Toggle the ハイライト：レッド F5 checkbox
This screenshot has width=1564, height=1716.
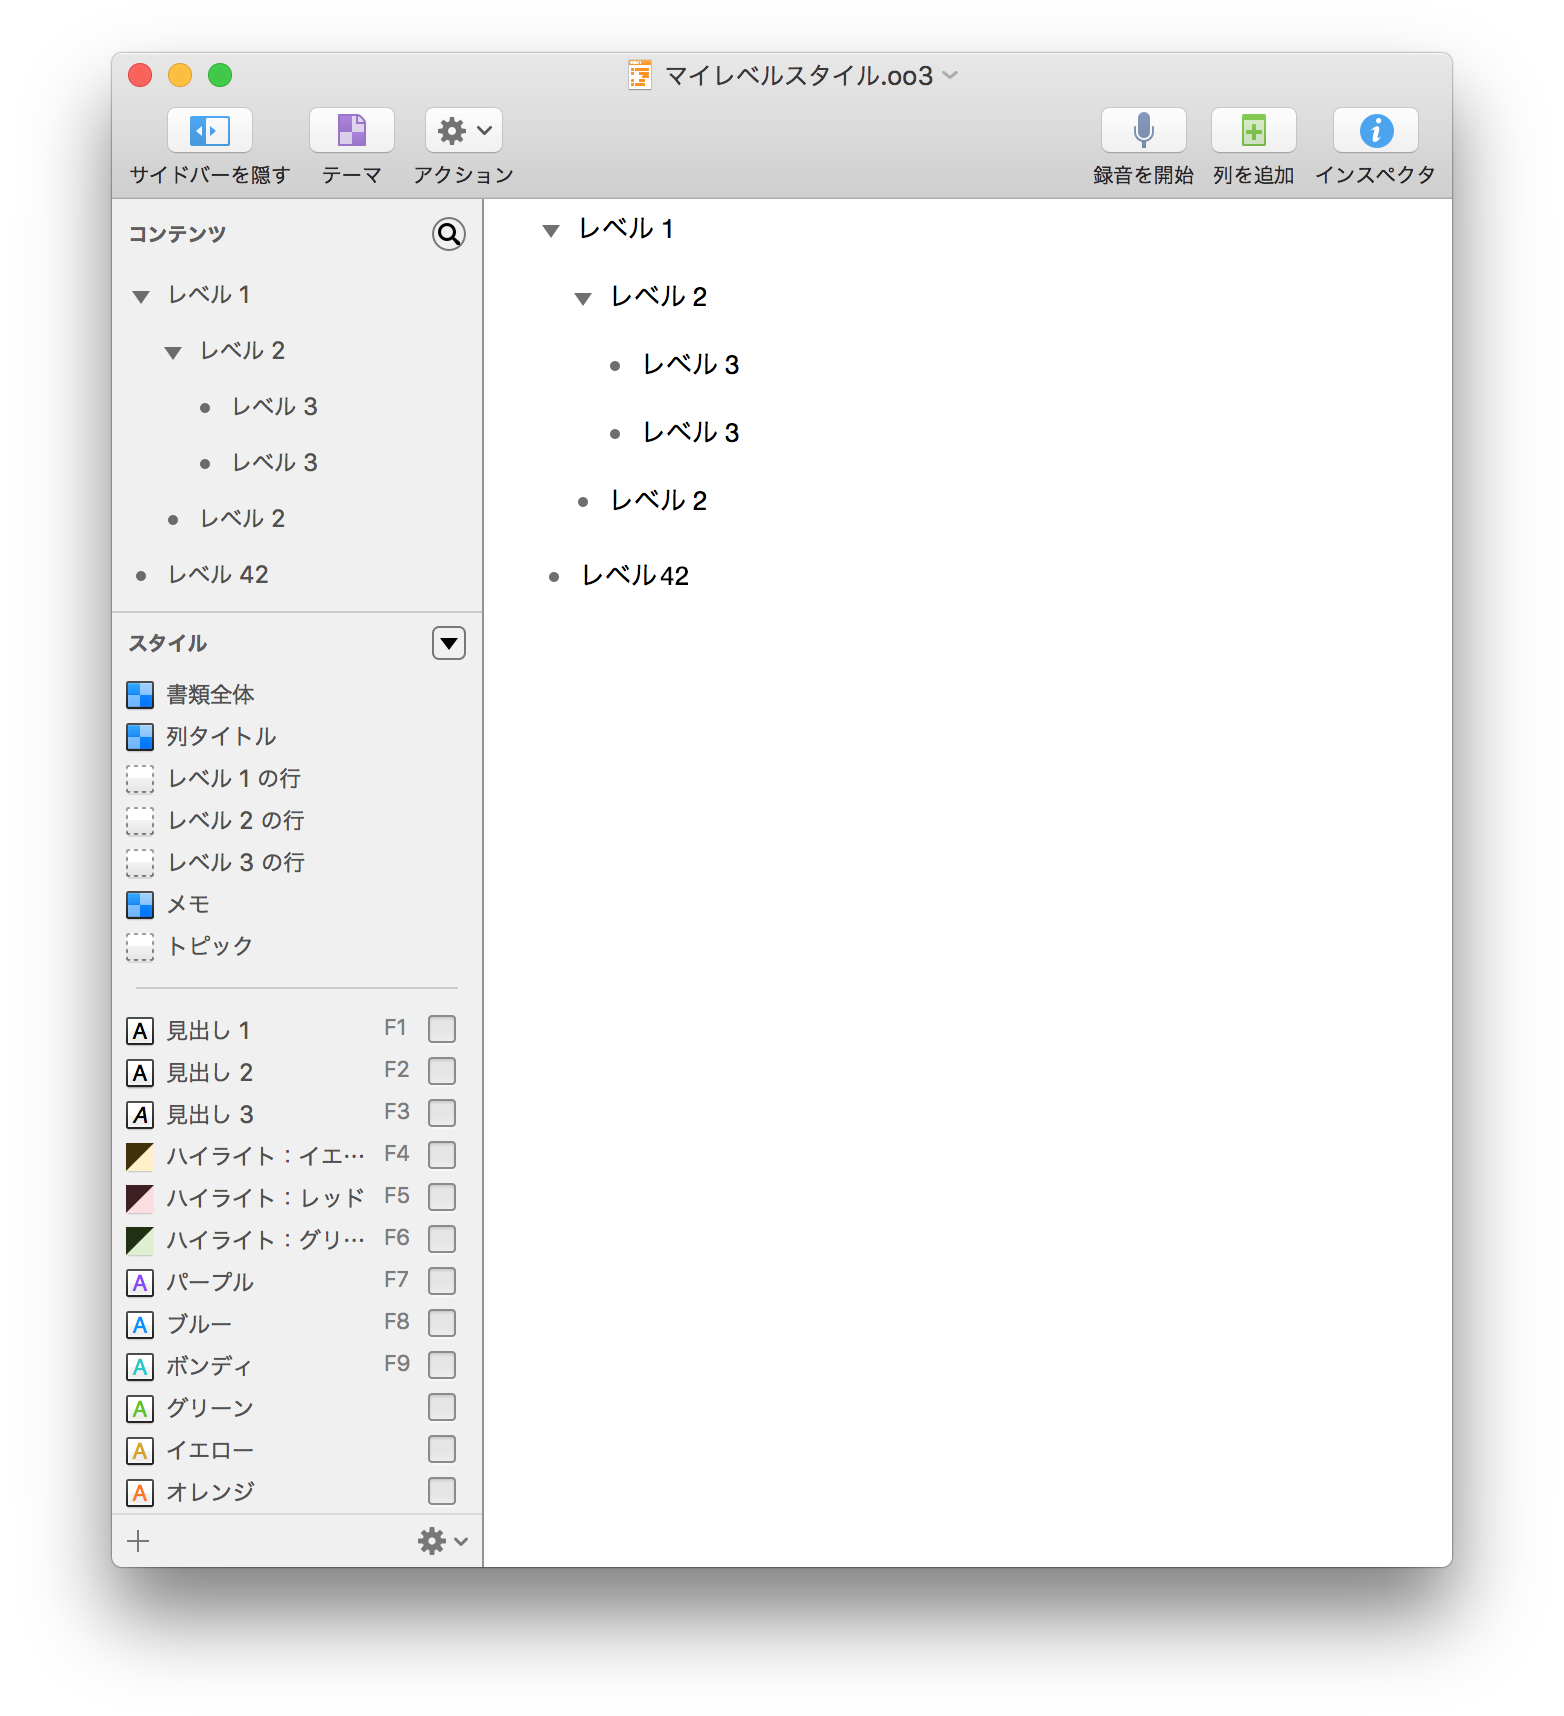442,1197
